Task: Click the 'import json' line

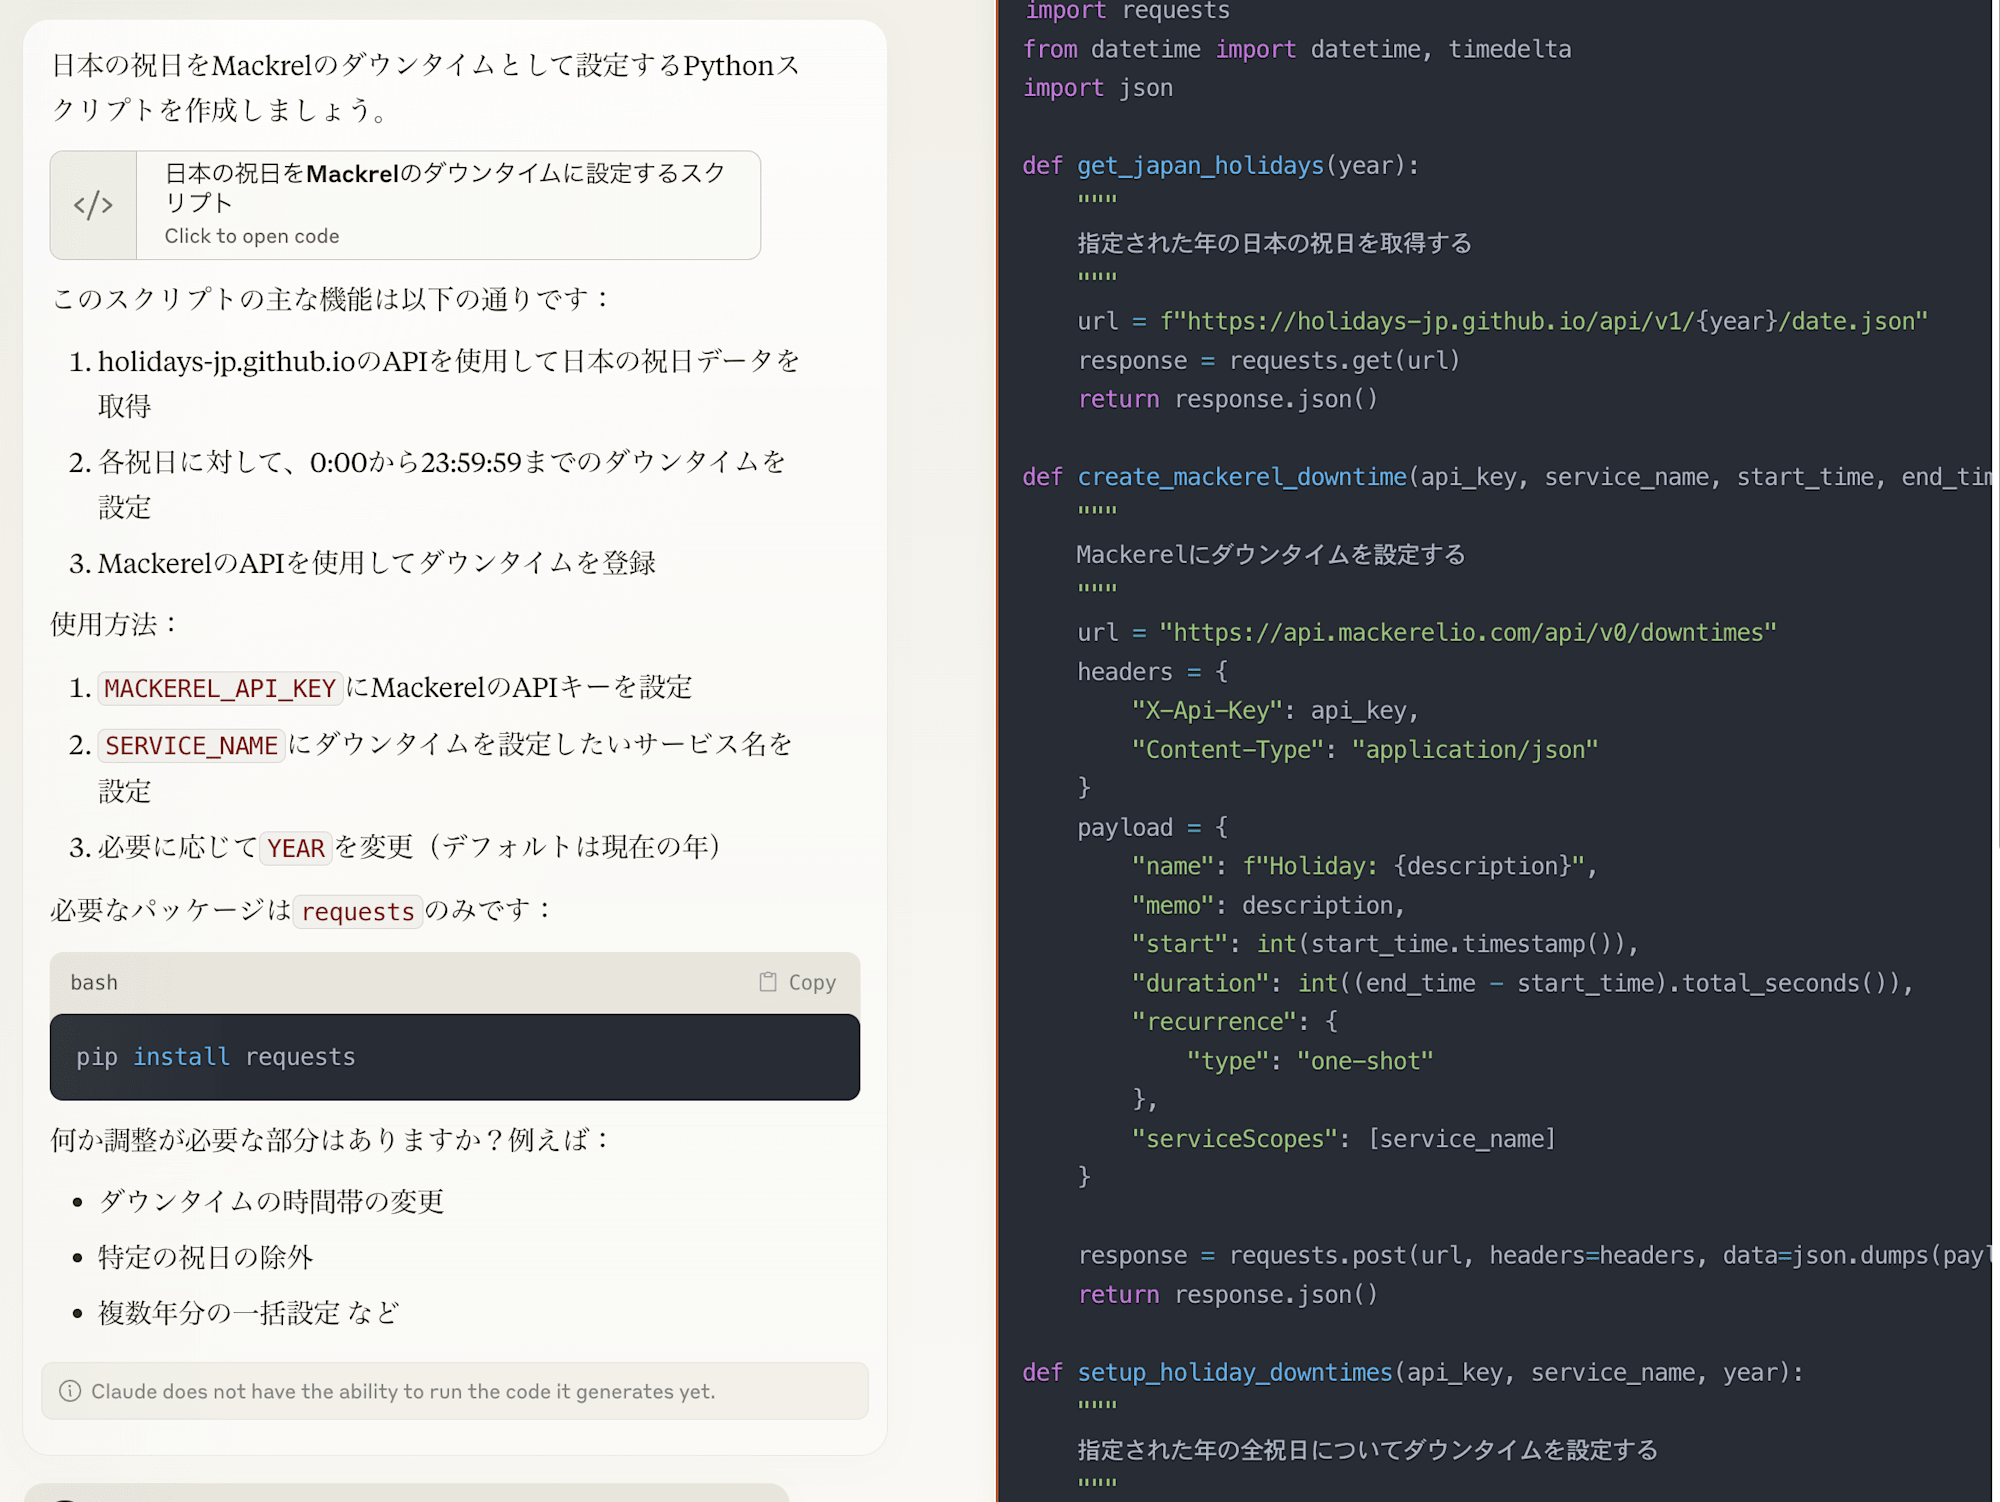Action: (1098, 88)
